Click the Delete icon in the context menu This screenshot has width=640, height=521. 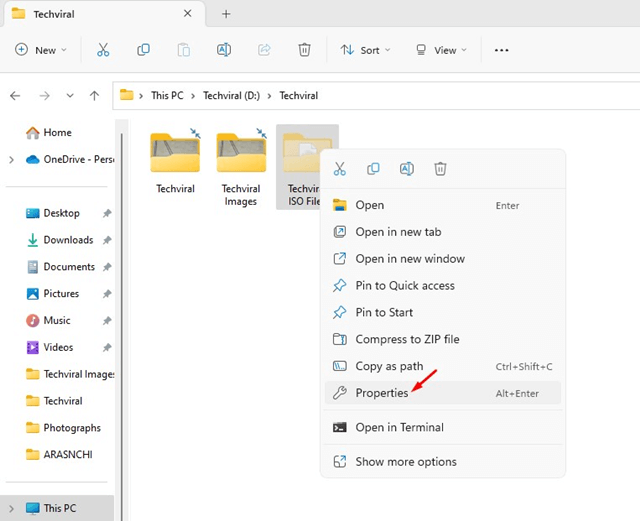pyautogui.click(x=440, y=169)
